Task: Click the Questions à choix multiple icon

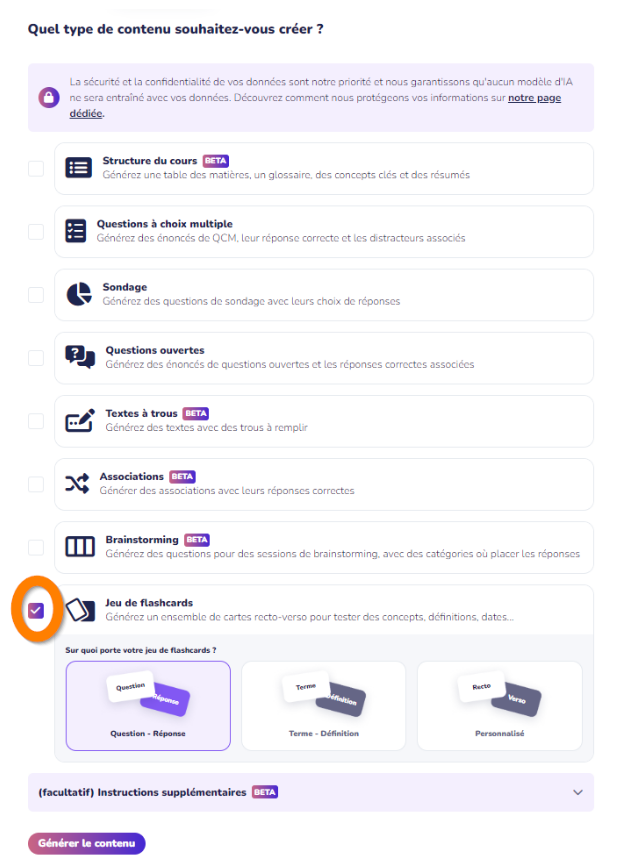Action: click(76, 231)
